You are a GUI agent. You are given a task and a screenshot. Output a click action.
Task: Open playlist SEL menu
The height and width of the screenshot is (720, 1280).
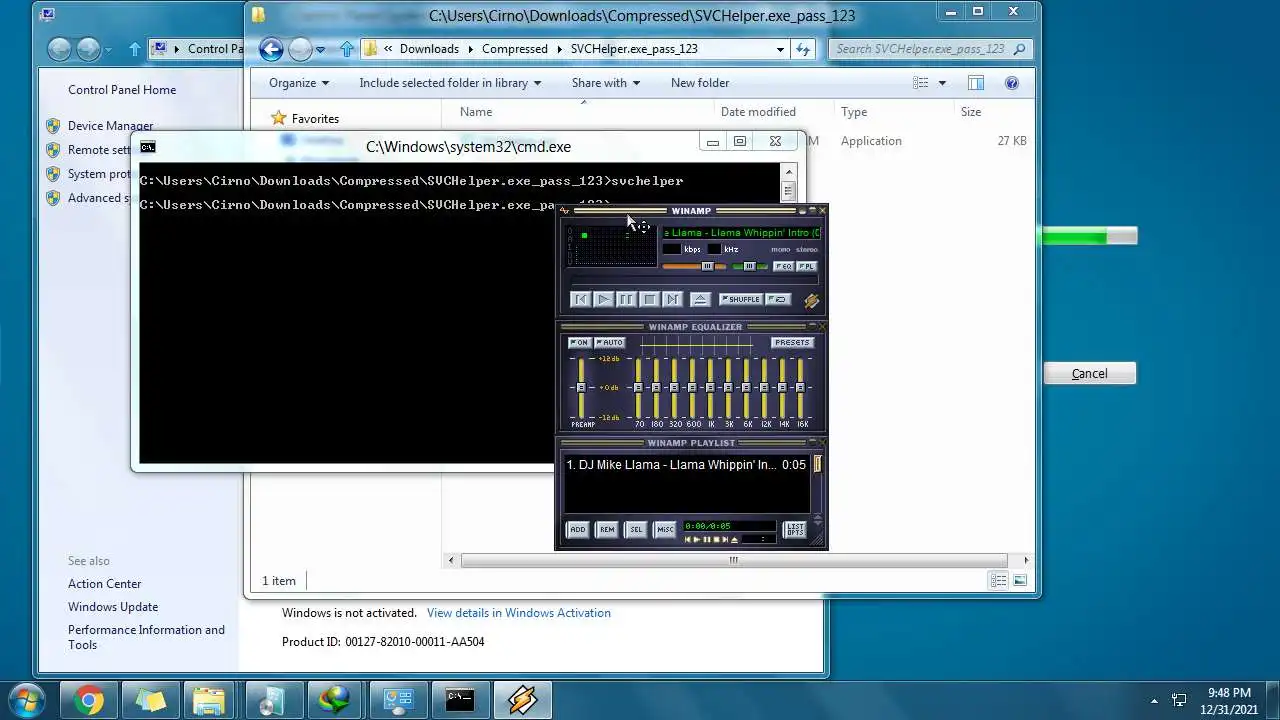[635, 530]
